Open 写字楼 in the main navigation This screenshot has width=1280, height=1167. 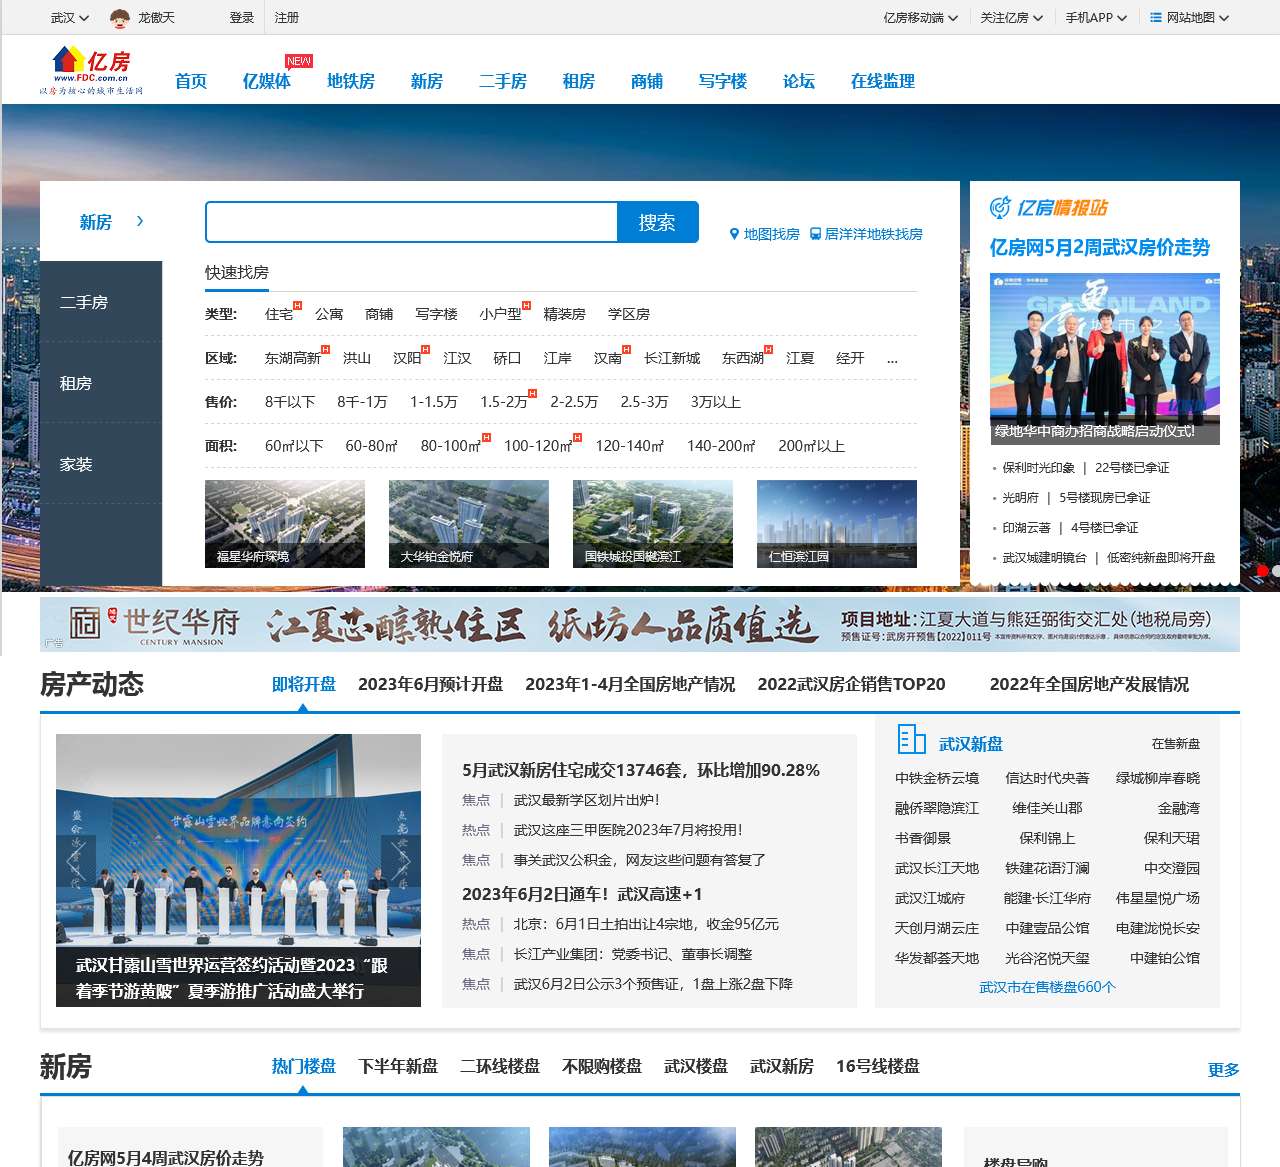click(x=723, y=81)
